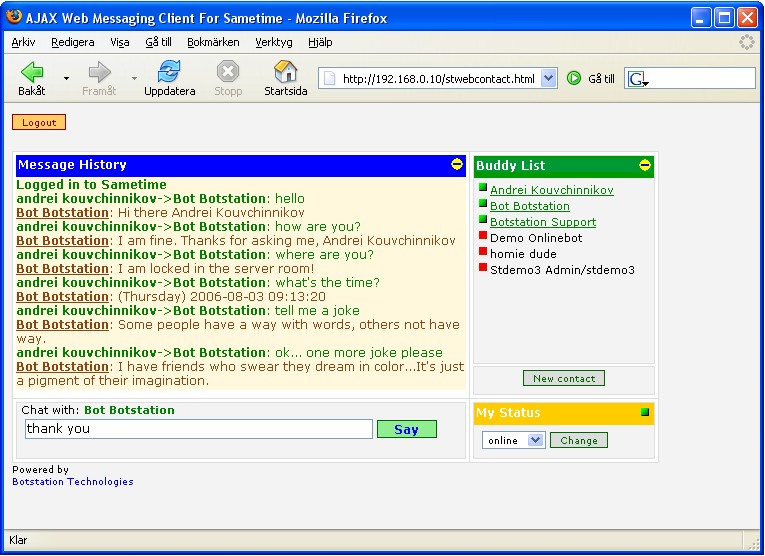The image size is (765, 556).
Task: Open the Verktyg menu
Action: (x=274, y=42)
